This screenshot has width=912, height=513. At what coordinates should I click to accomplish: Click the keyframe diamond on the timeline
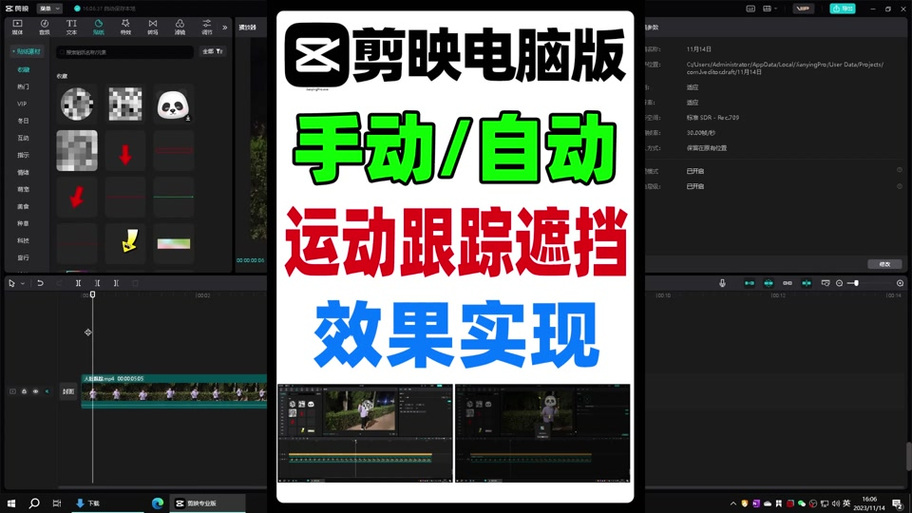coord(88,333)
